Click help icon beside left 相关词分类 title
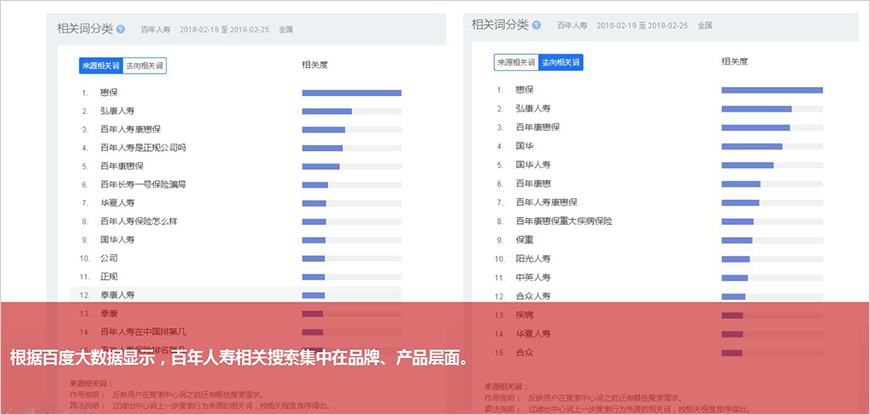 pos(121,30)
